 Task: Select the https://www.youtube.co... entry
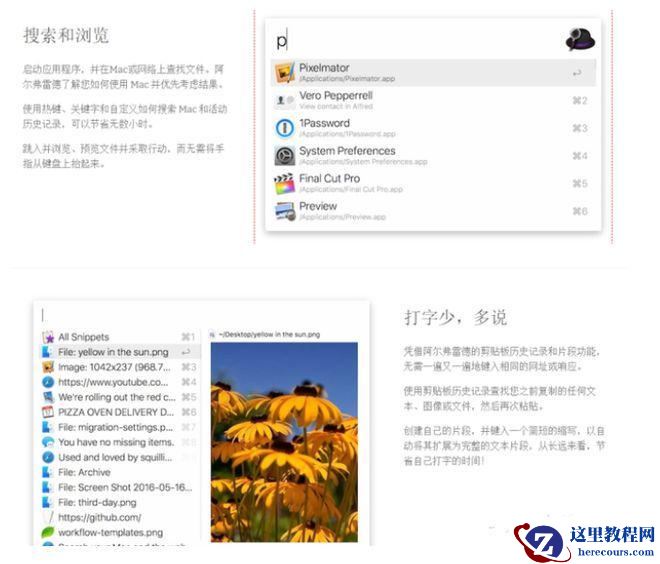click(x=120, y=382)
